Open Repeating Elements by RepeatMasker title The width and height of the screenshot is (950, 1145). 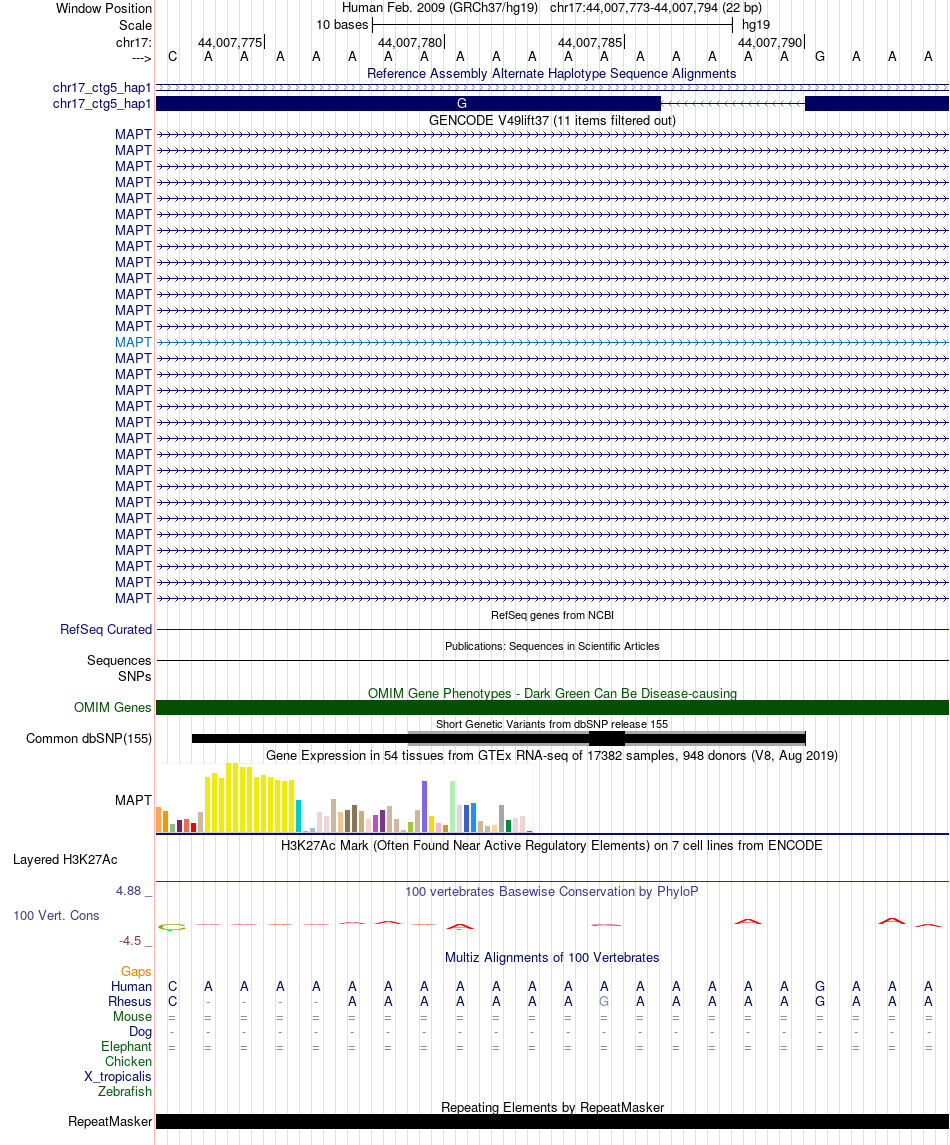click(x=552, y=1108)
